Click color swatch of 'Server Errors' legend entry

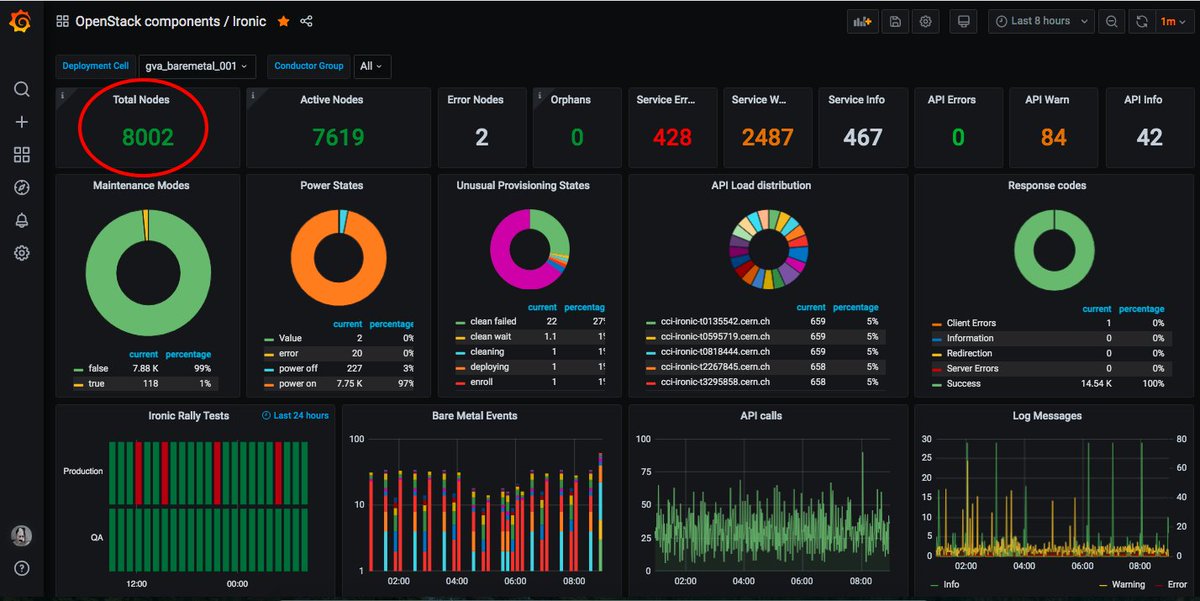(x=936, y=369)
